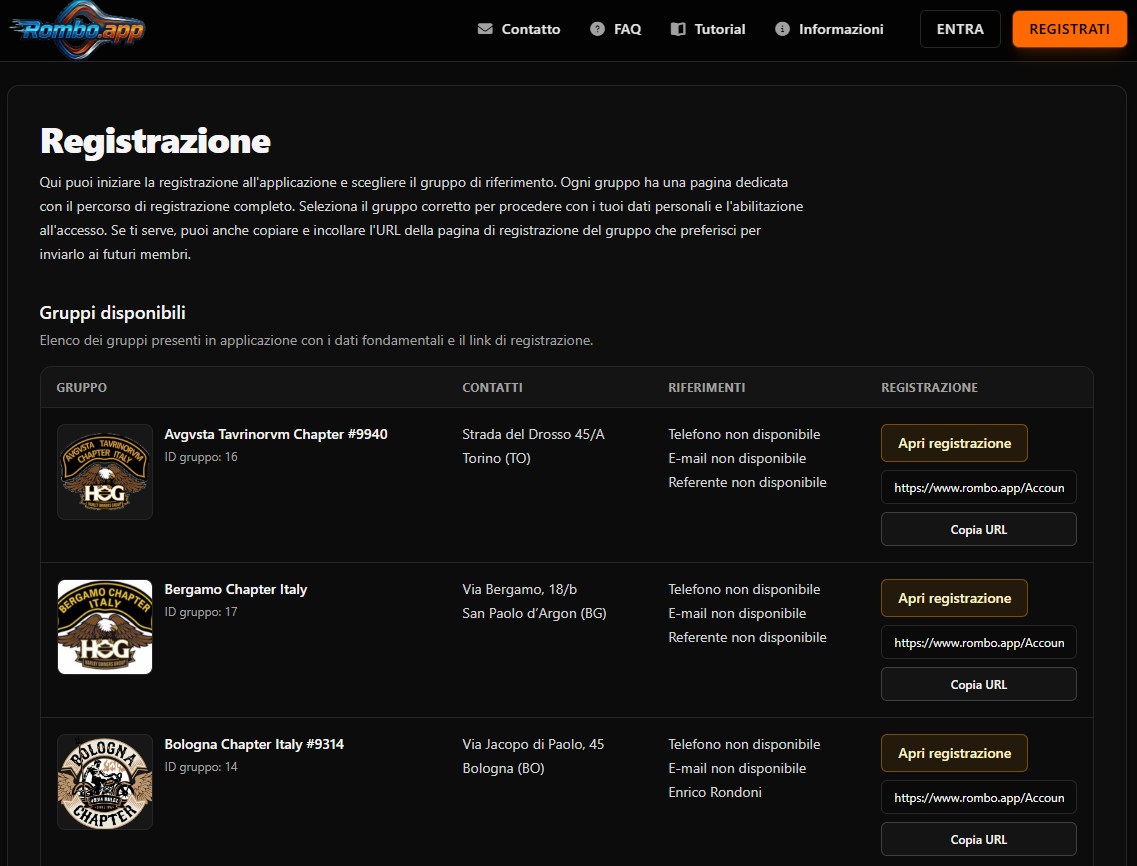
Task: Click the REGISTRAZIONE column header
Action: pos(930,388)
